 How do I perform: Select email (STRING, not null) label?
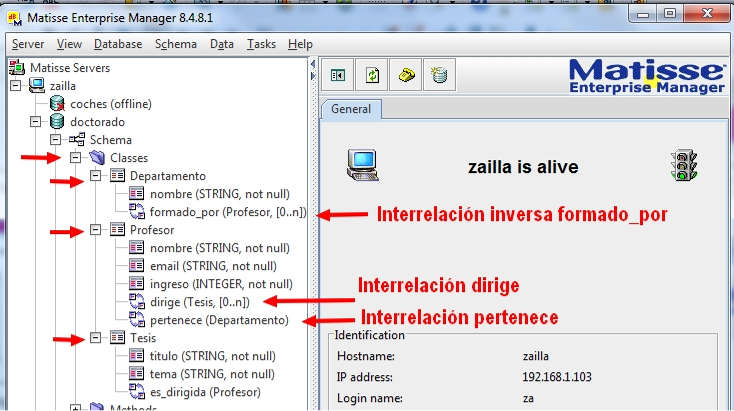pos(213,266)
